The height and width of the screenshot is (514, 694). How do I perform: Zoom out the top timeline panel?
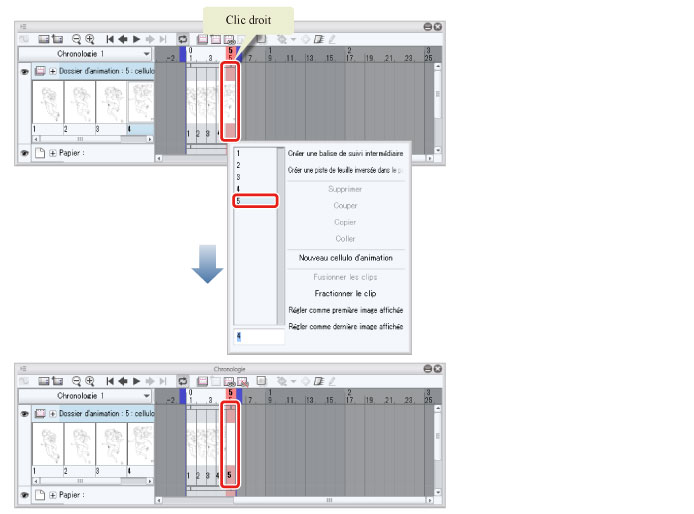76,39
